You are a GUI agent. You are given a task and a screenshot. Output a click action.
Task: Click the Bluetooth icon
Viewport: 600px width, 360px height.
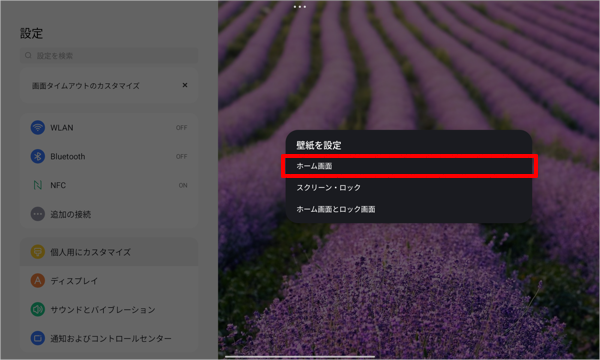pyautogui.click(x=38, y=156)
